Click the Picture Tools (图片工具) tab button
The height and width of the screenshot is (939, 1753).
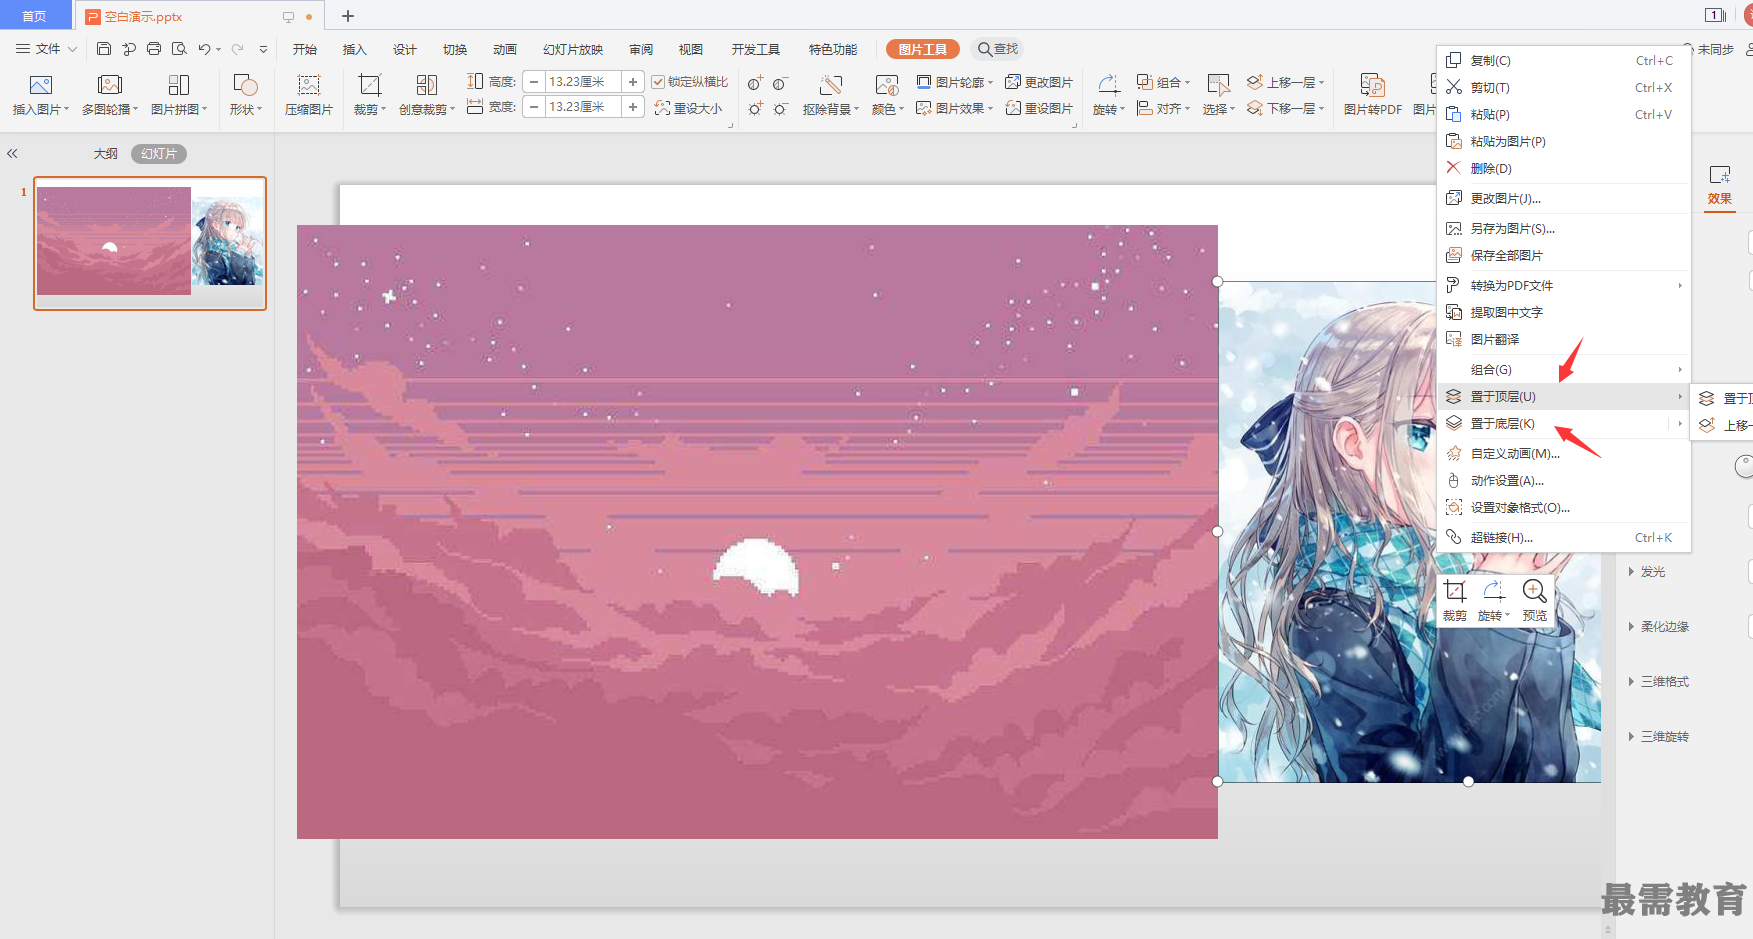[922, 49]
